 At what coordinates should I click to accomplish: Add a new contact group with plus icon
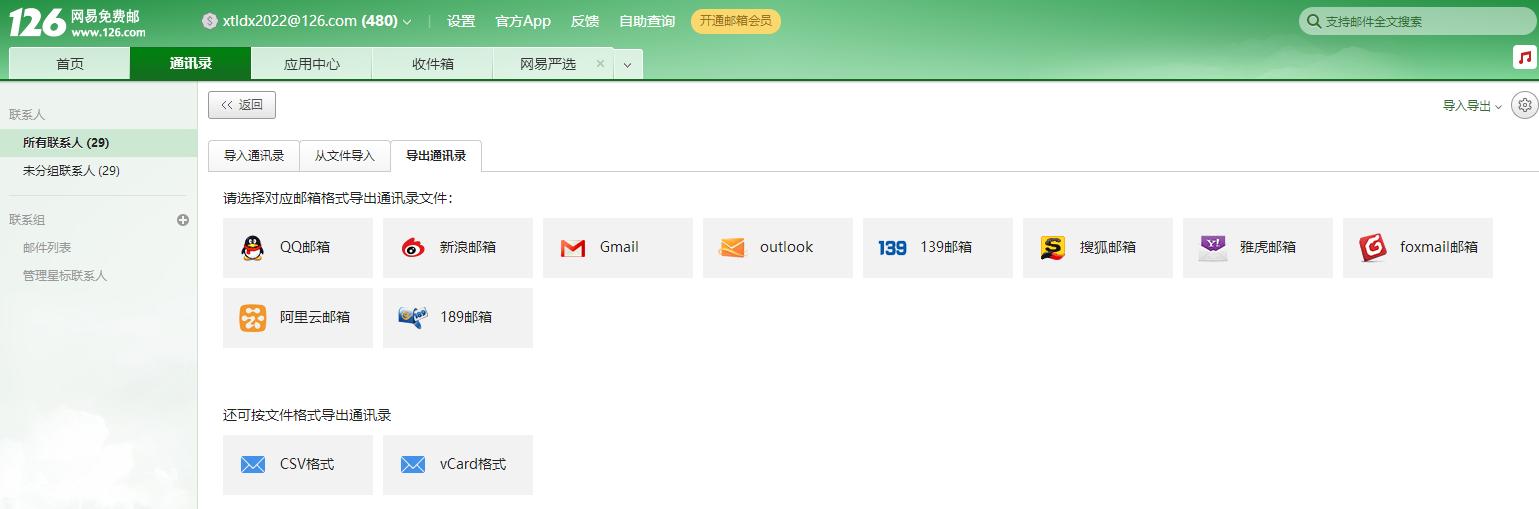pyautogui.click(x=183, y=220)
